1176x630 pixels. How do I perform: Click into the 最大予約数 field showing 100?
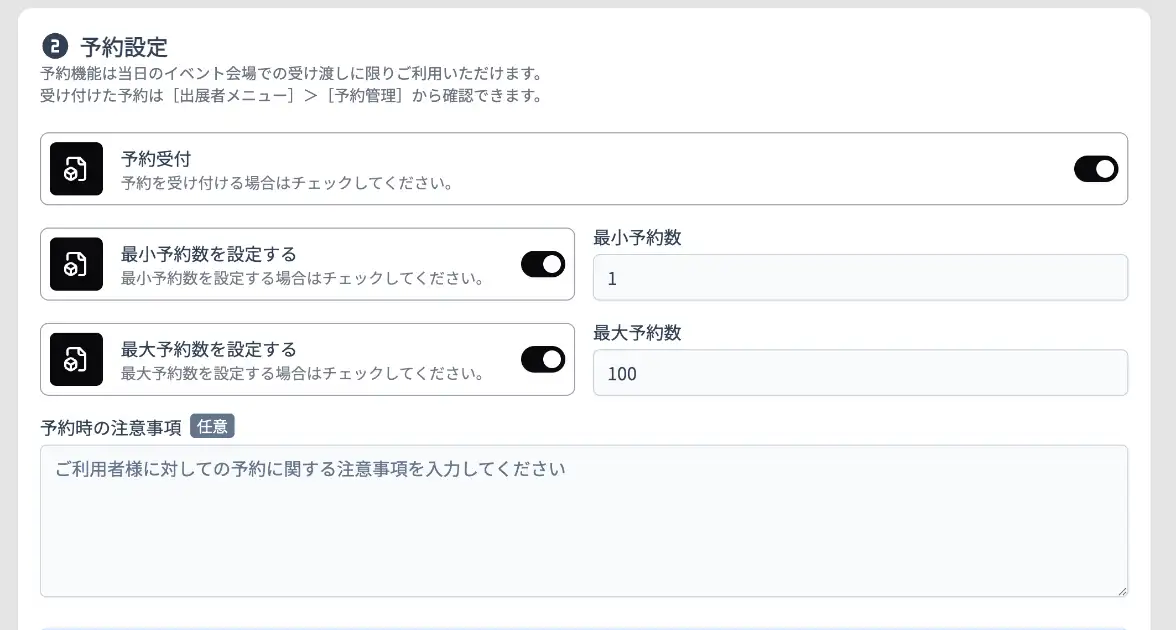[860, 373]
